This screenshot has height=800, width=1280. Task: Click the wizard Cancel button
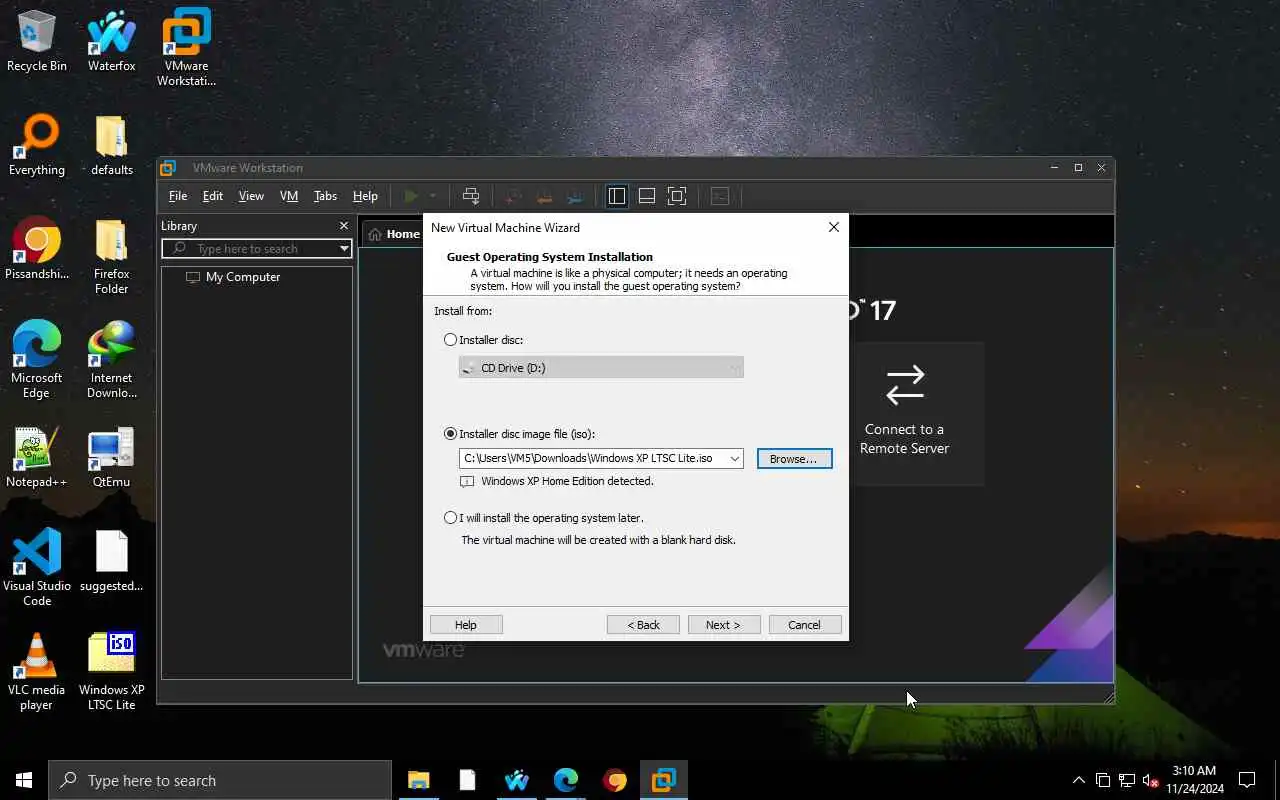[x=805, y=624]
